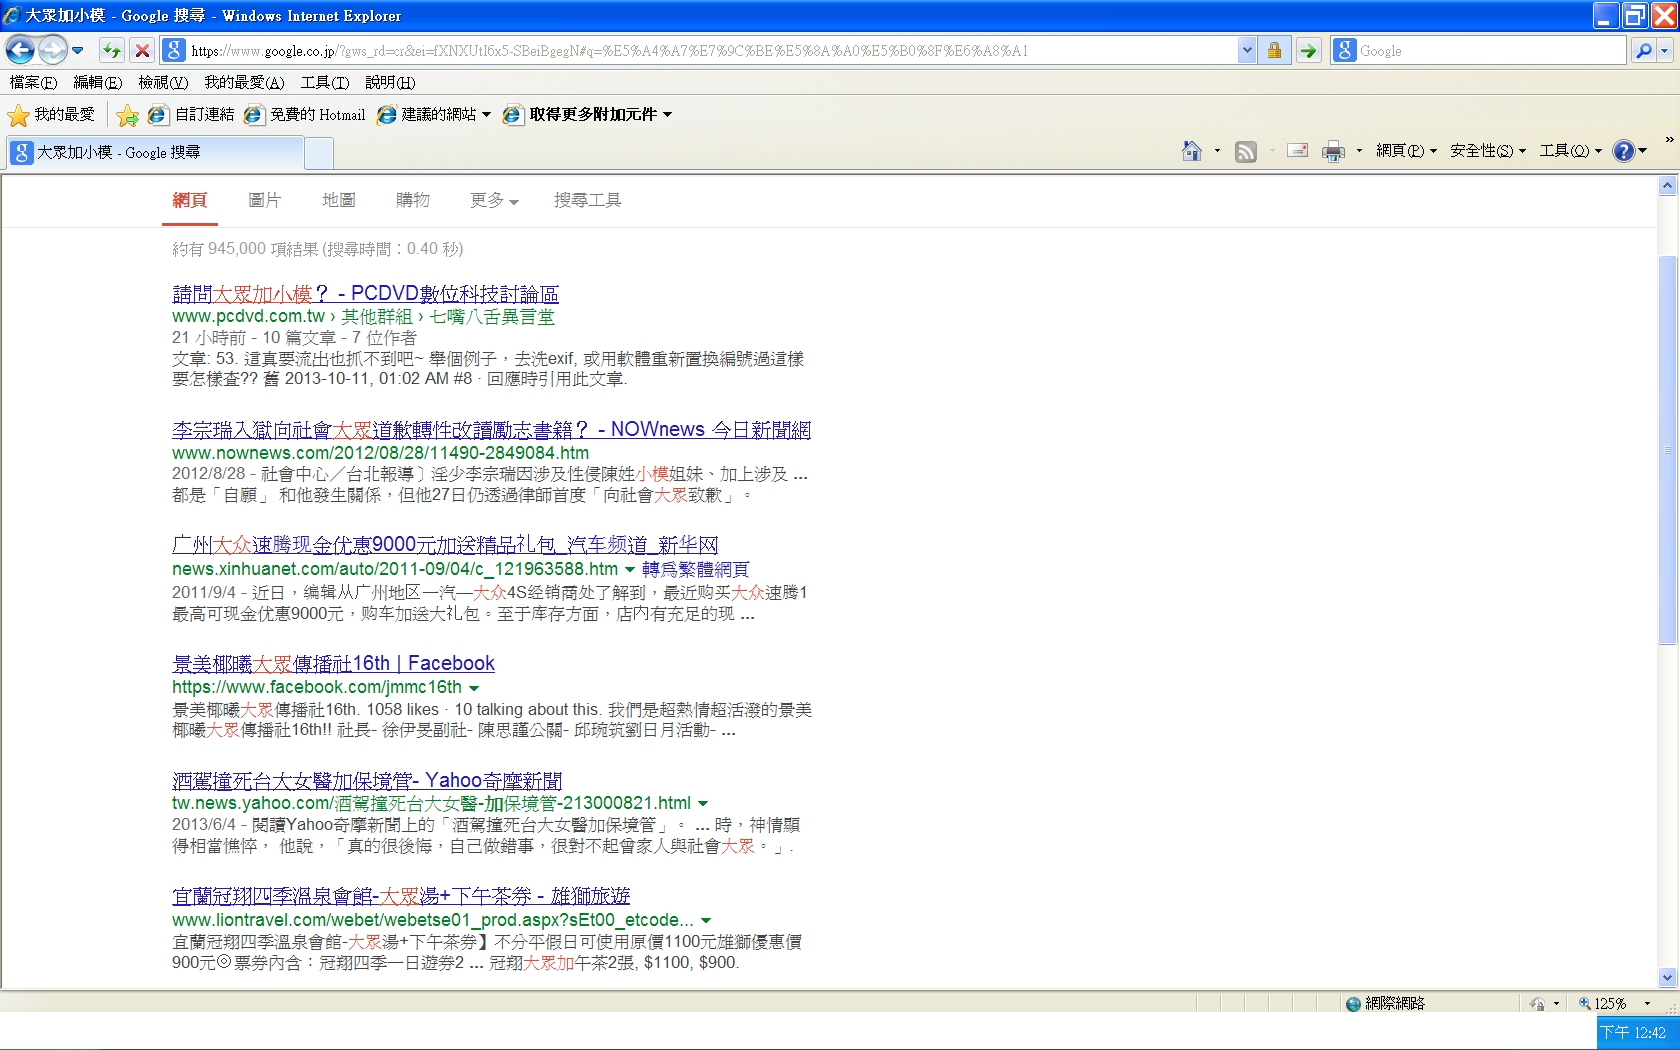Click the vertical scrollbar down arrow
The height and width of the screenshot is (1050, 1680).
1667,978
